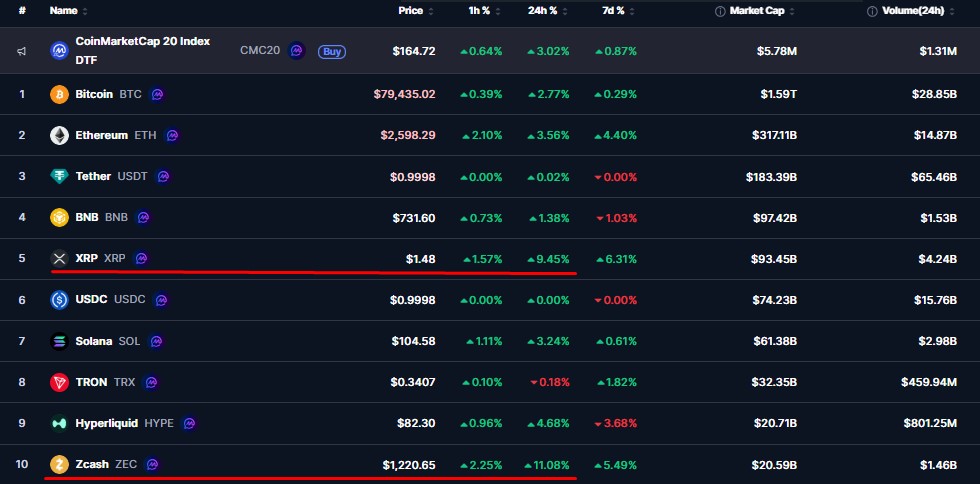Click the Zcash coin logo

coord(59,465)
